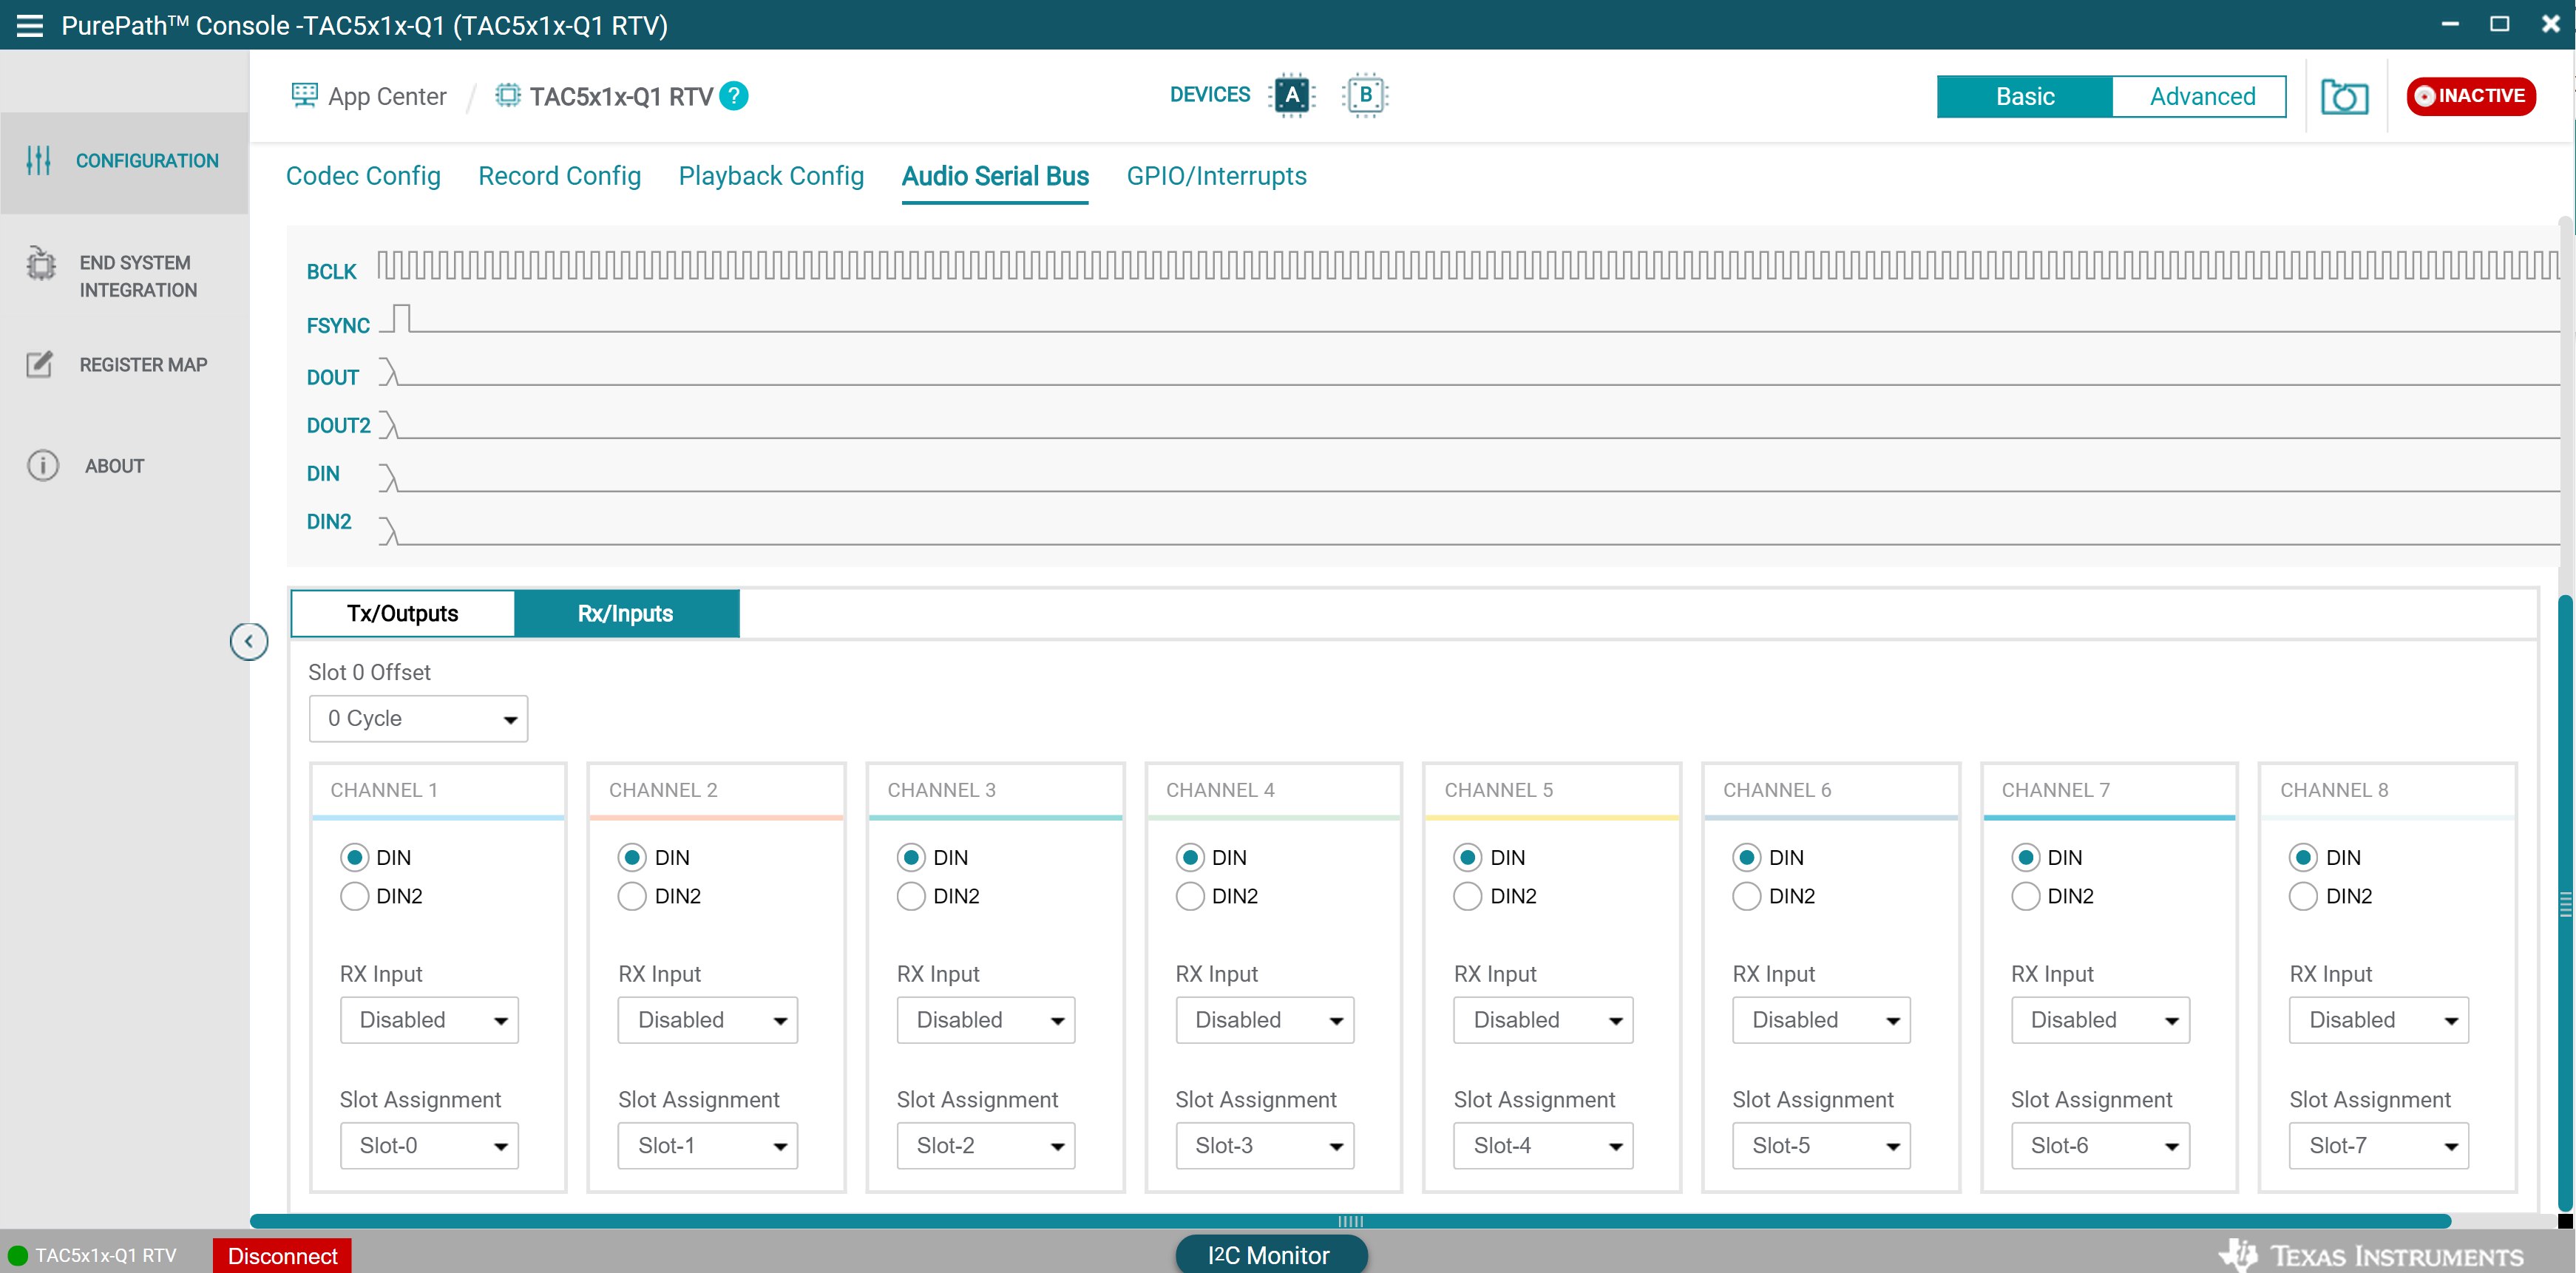Select DIN for Channel 2
Viewport: 2576px width, 1273px height.
[632, 858]
